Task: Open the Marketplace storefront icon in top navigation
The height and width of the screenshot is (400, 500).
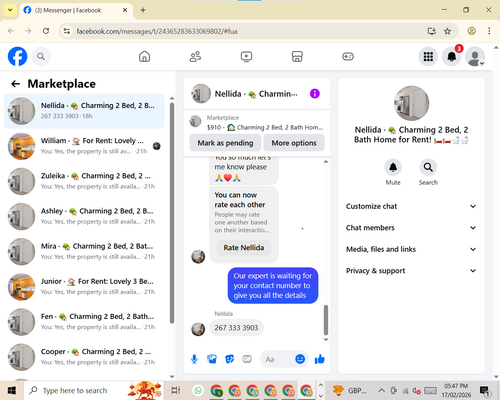Action: coord(297,57)
